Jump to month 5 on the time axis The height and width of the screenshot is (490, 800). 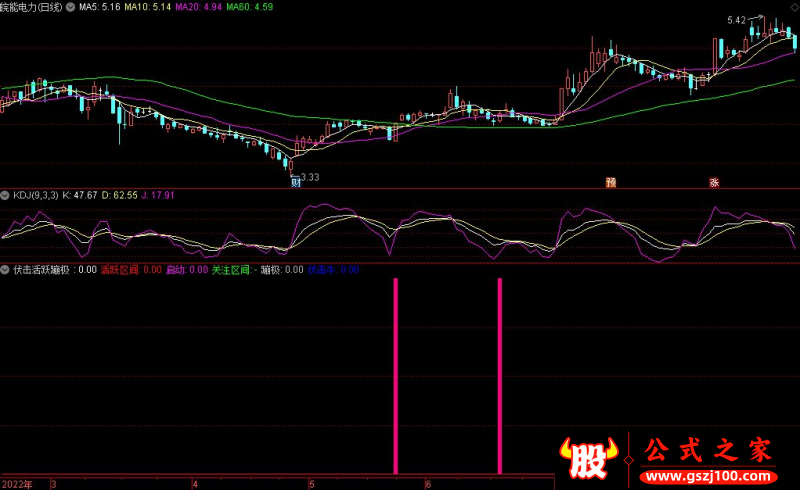[x=312, y=484]
